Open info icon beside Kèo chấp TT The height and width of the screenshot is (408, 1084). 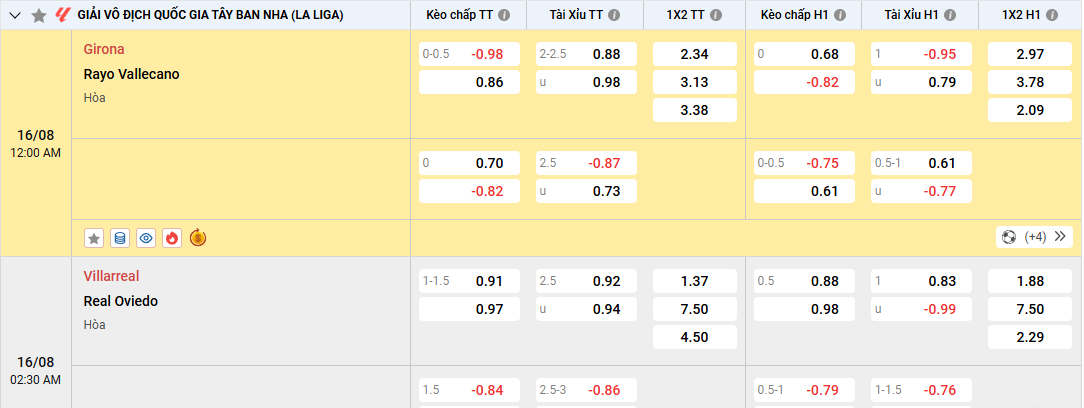pos(504,15)
